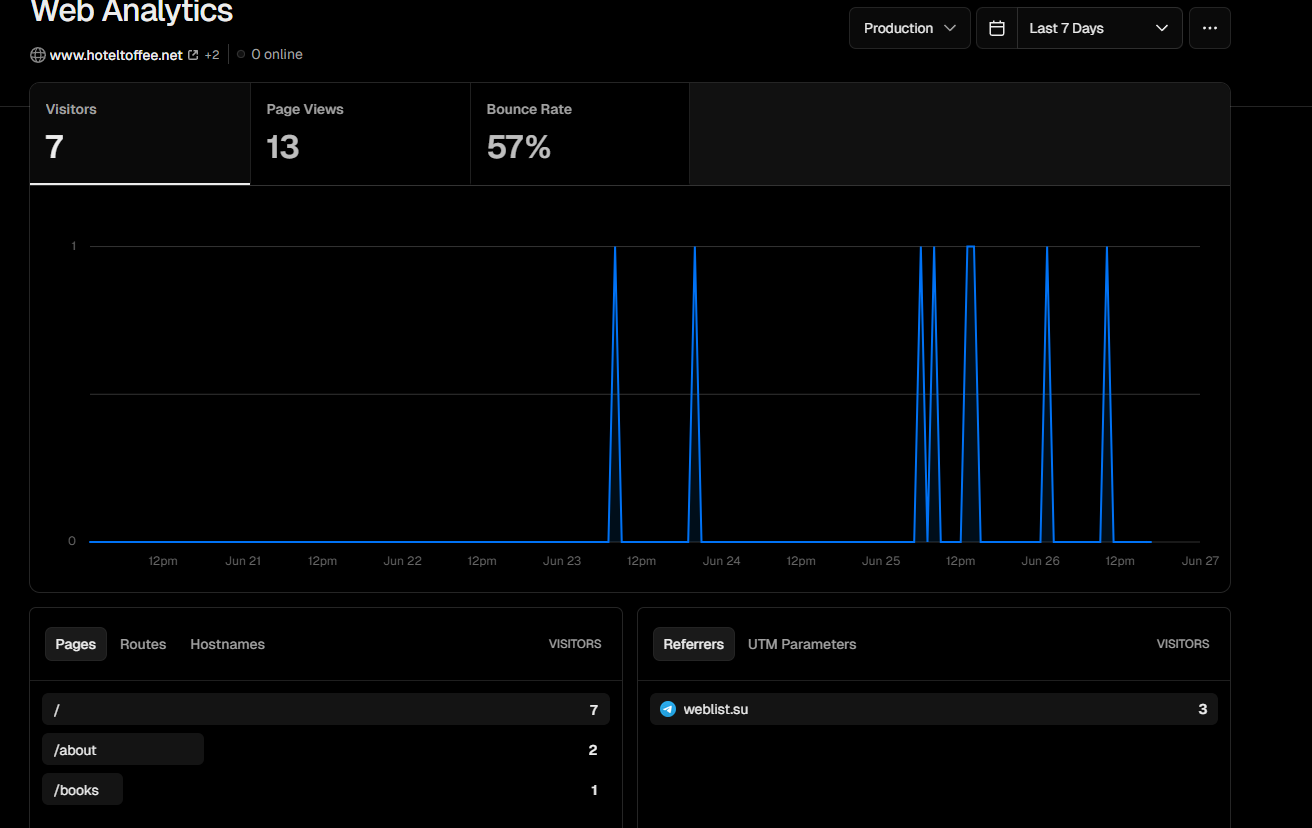Click the calendar icon in date picker
The image size is (1312, 828).
997,28
